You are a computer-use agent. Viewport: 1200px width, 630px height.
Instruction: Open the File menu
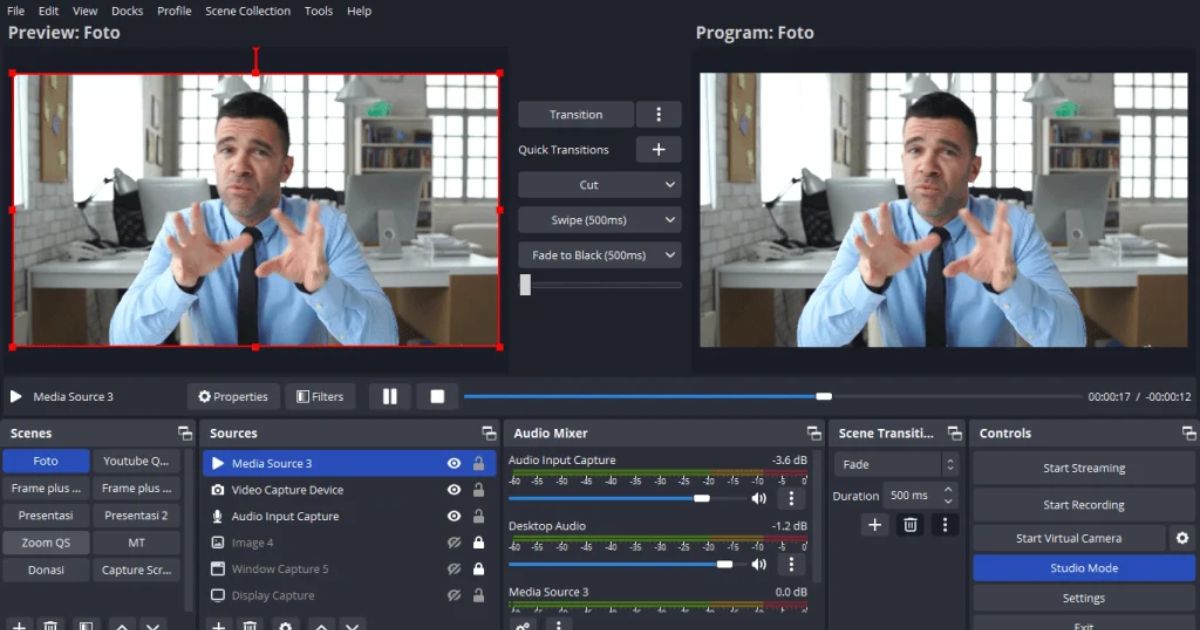coord(16,11)
